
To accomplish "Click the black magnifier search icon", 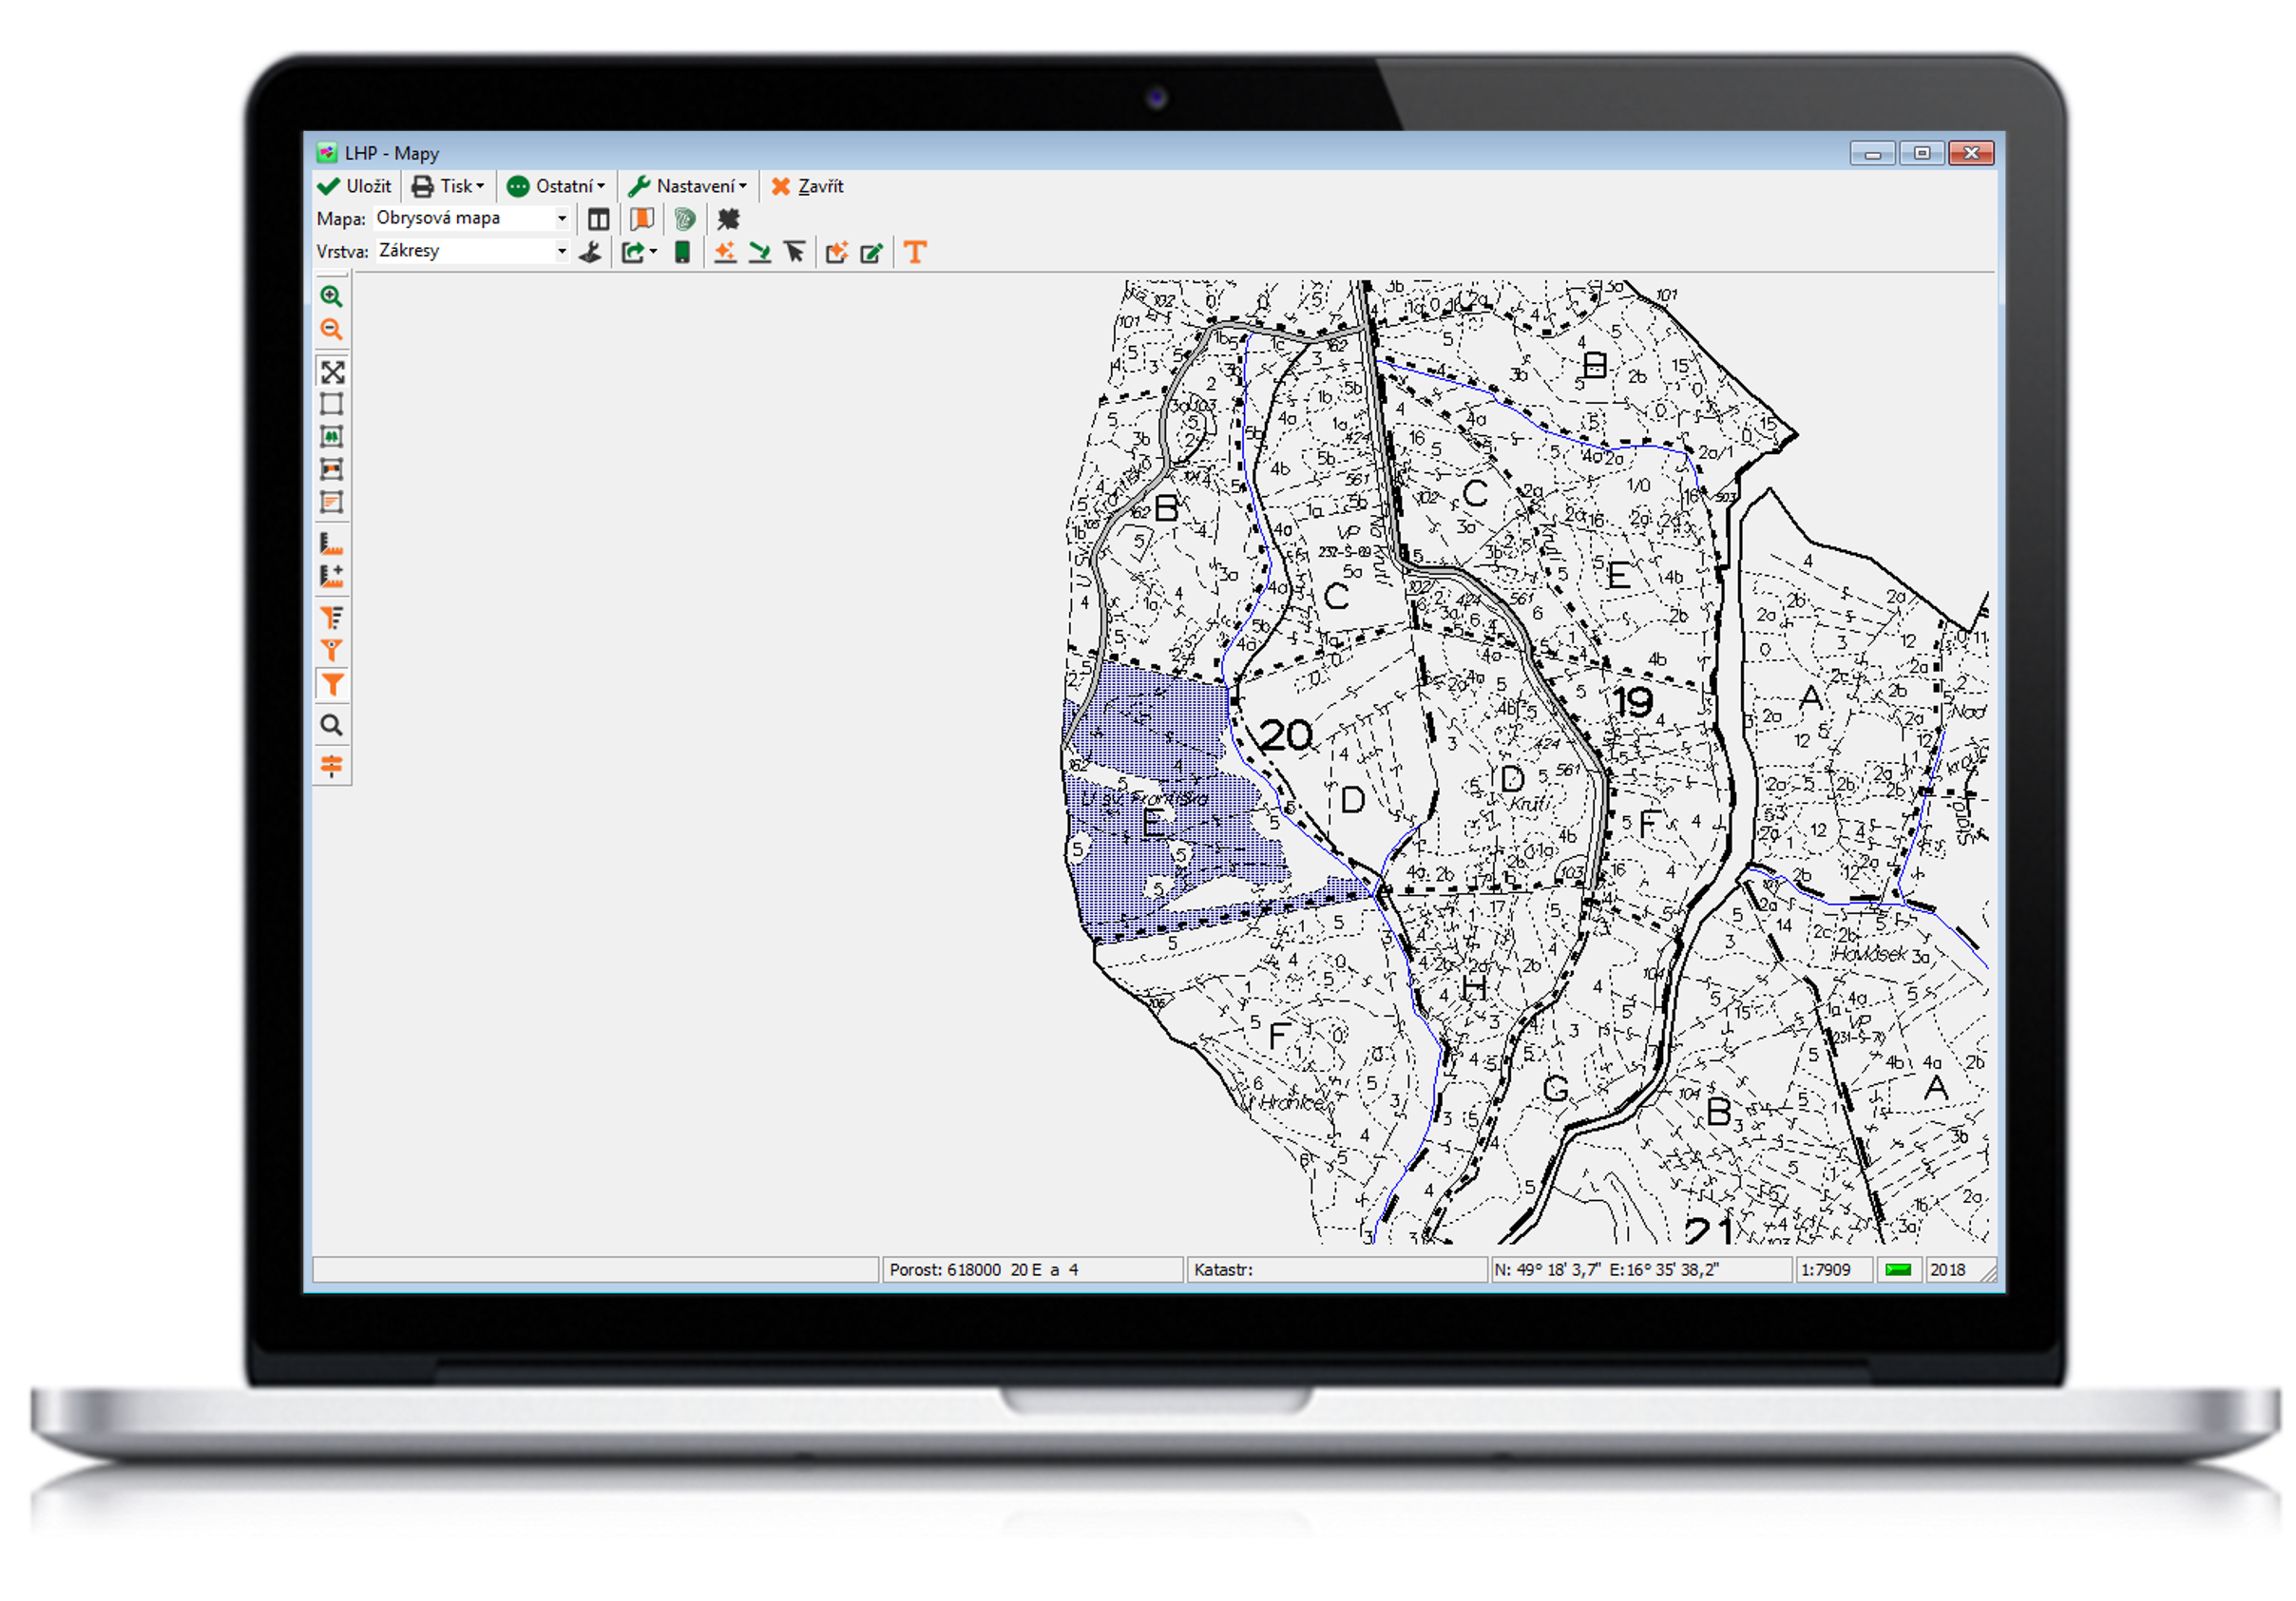I will coord(332,725).
